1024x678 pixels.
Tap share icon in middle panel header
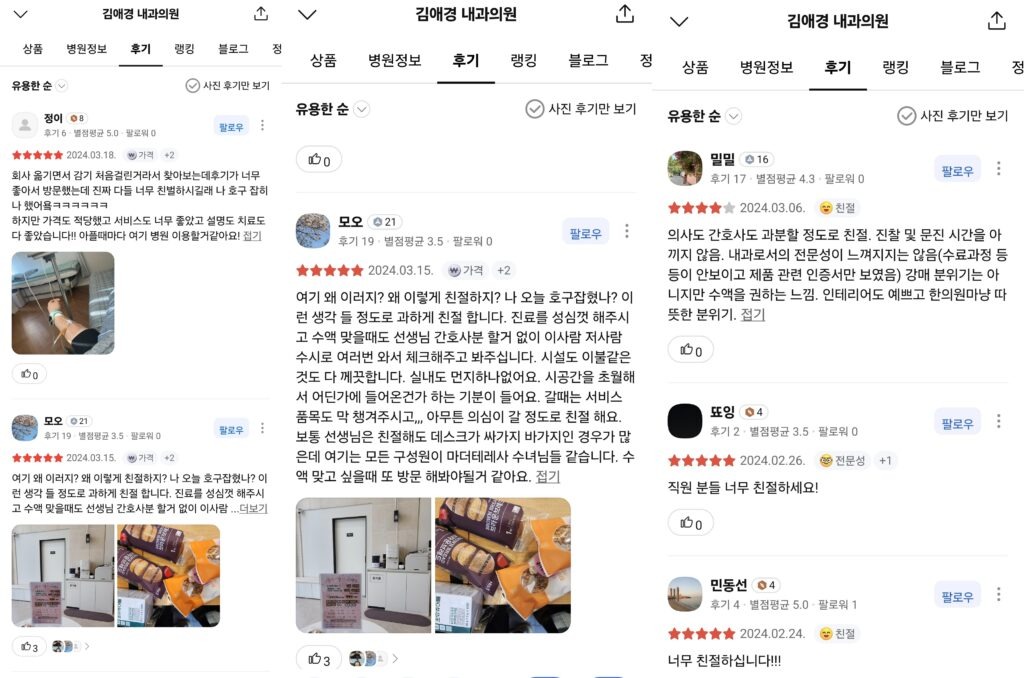click(x=625, y=14)
